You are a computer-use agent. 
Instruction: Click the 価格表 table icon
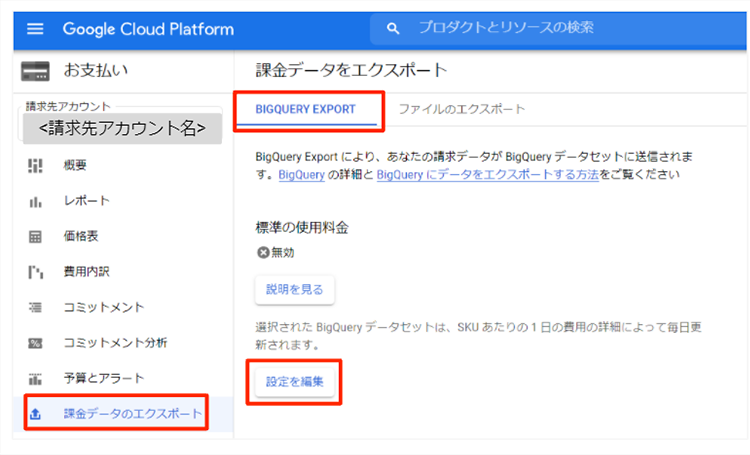[35, 236]
